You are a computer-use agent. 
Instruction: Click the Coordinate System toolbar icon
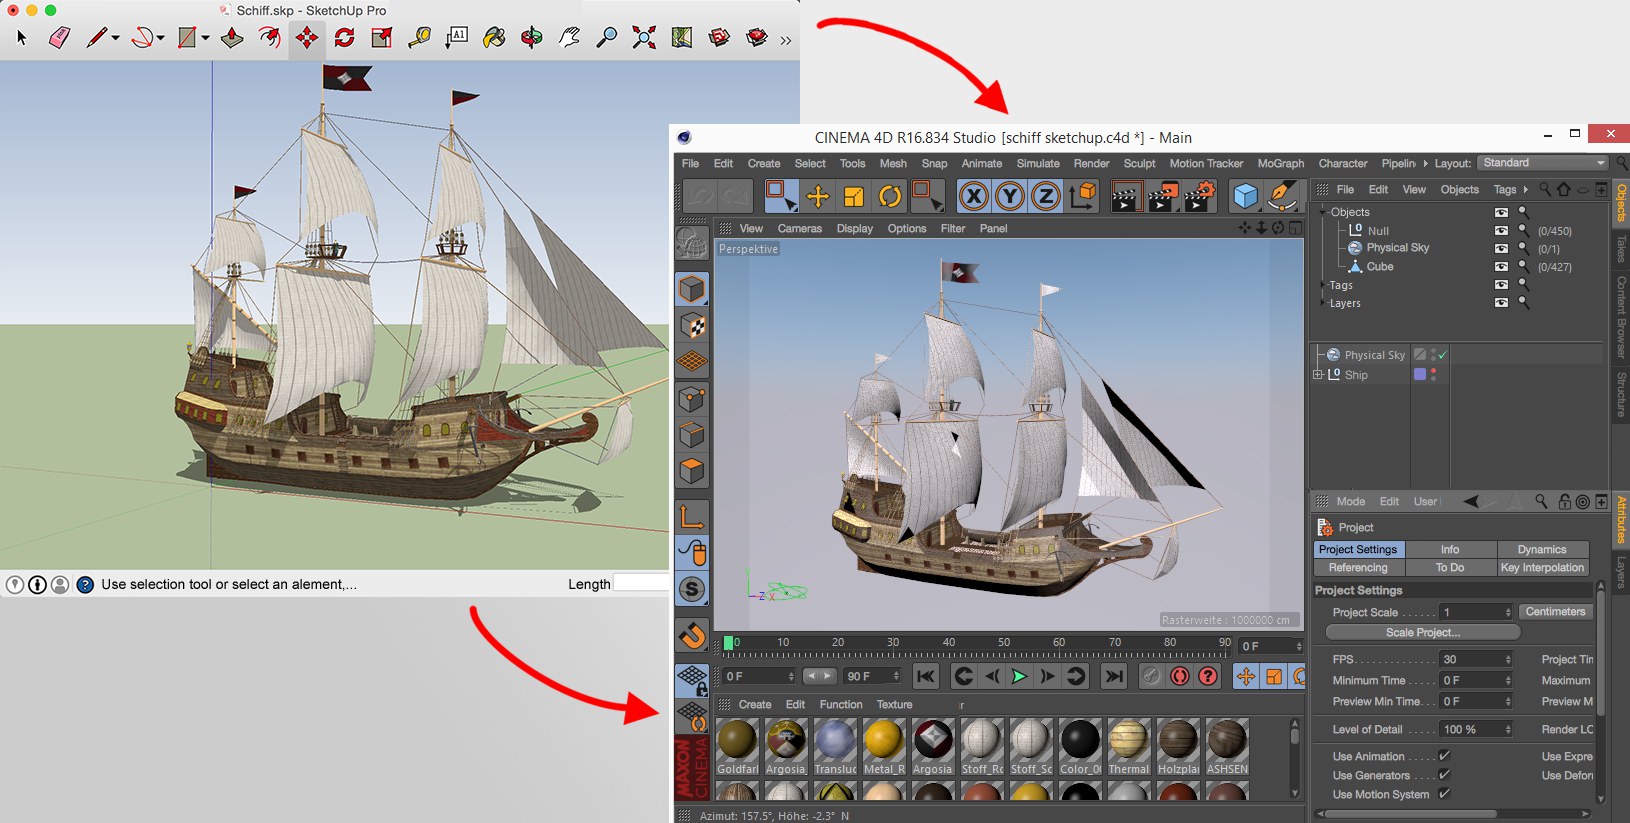pyautogui.click(x=1083, y=196)
